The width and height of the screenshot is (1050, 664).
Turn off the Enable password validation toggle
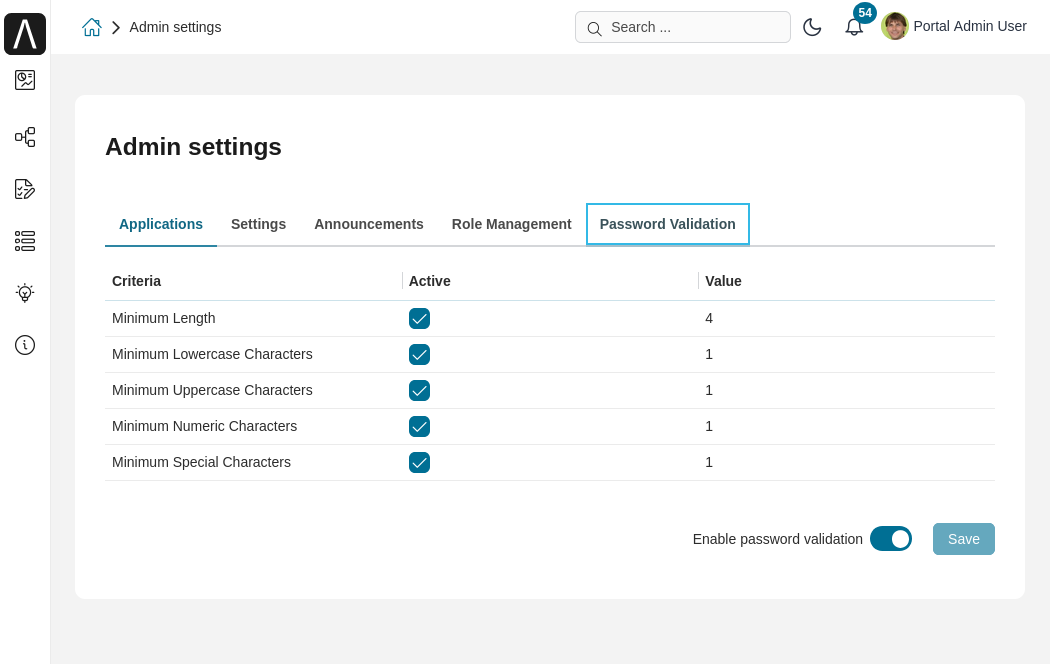click(x=890, y=538)
